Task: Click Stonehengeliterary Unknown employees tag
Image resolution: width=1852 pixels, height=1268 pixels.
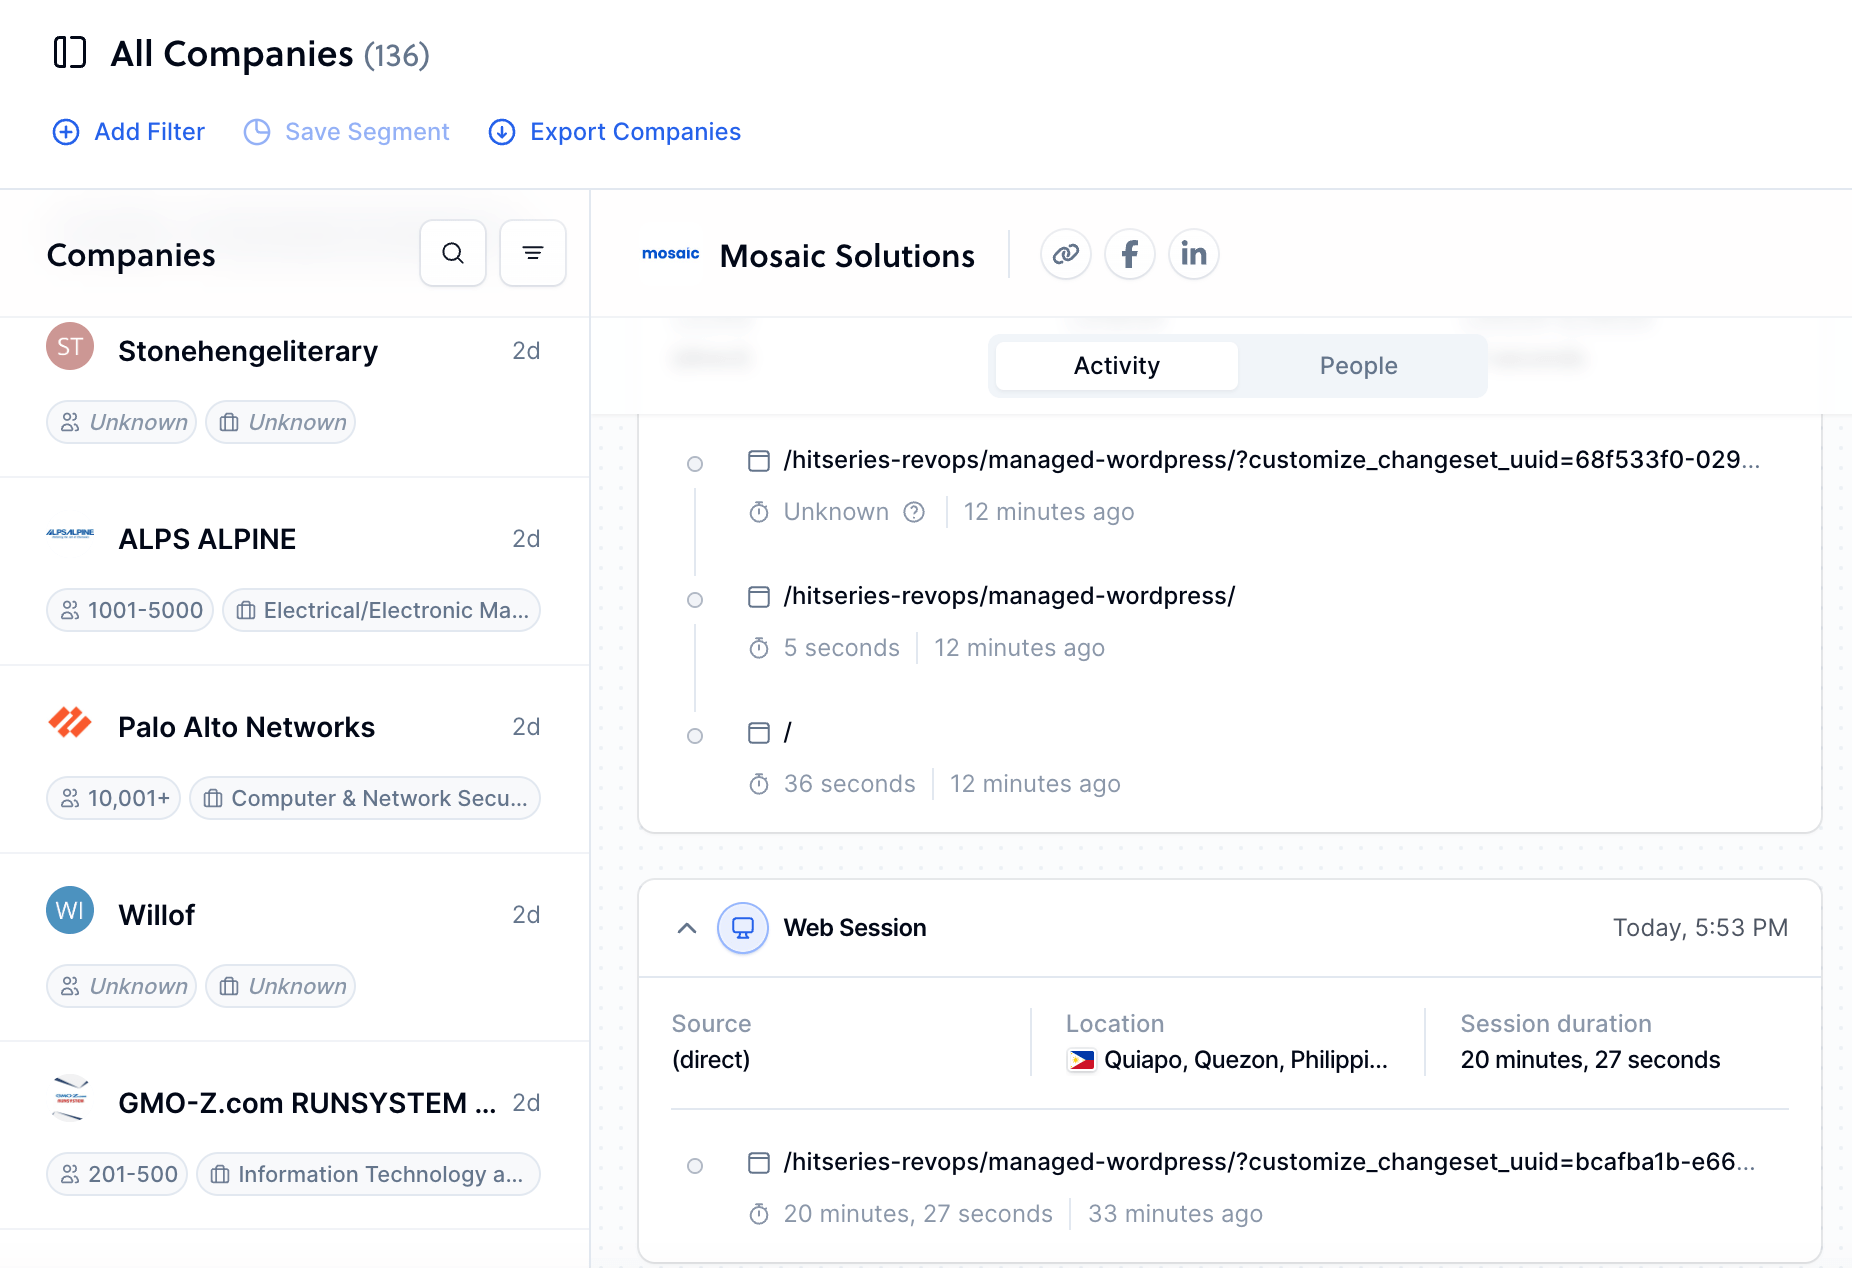Action: (x=122, y=422)
